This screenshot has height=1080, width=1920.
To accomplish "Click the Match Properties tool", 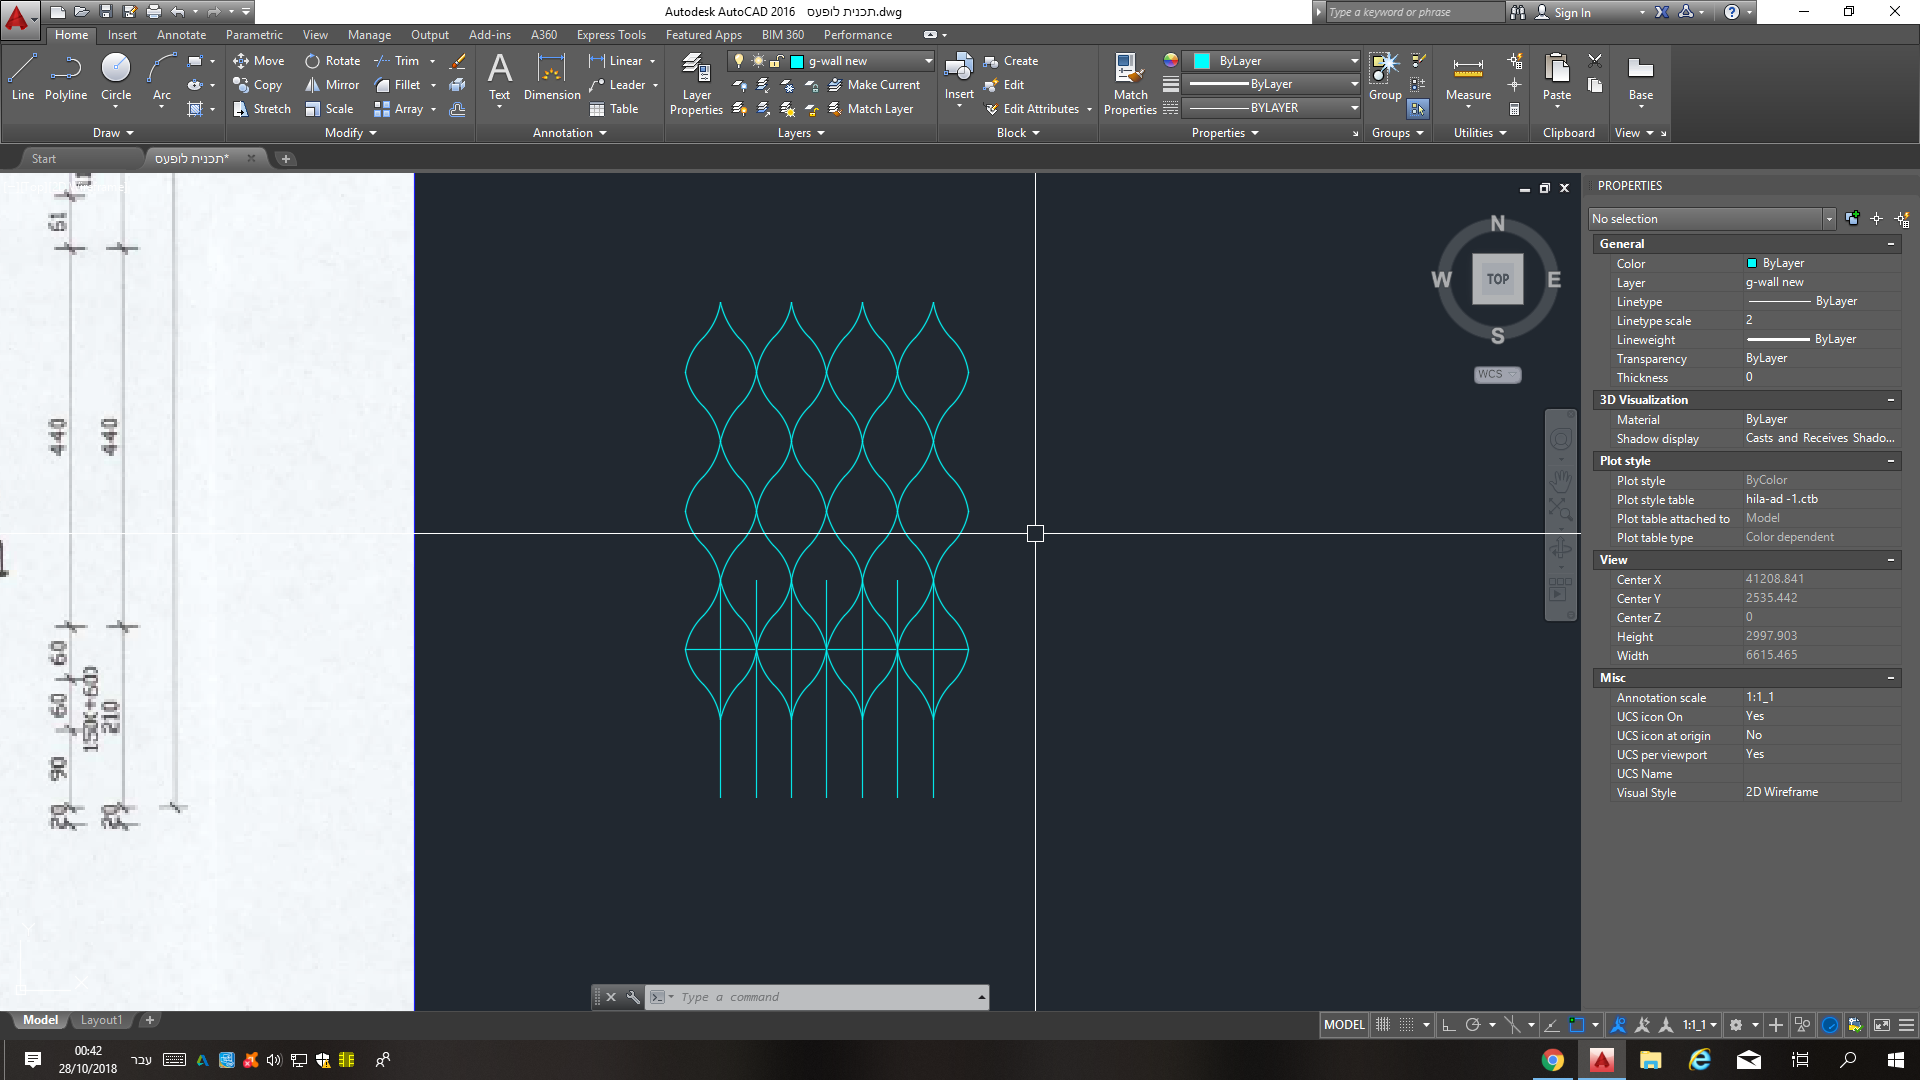I will (x=1130, y=84).
